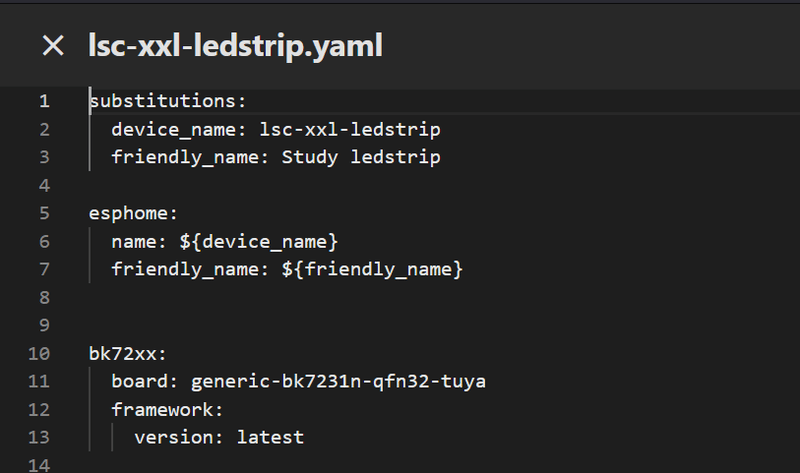Click line number 14 in gutter

[39, 464]
